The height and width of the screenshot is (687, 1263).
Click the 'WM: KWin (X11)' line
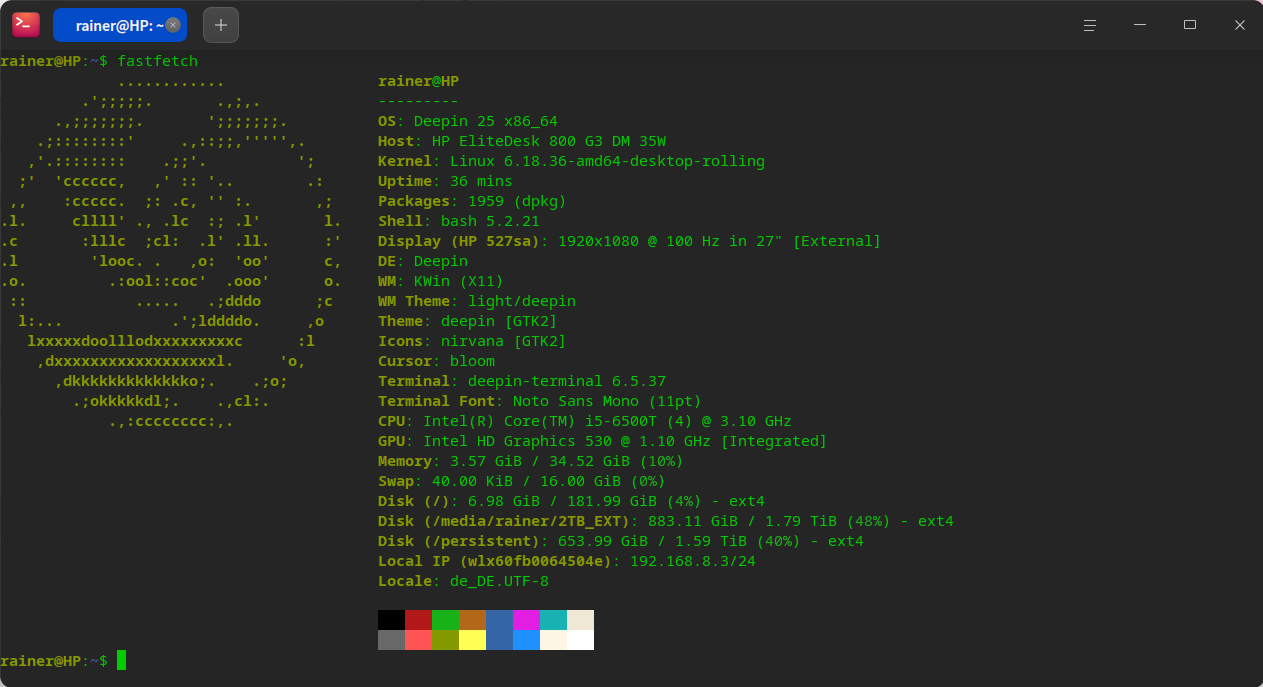point(441,281)
